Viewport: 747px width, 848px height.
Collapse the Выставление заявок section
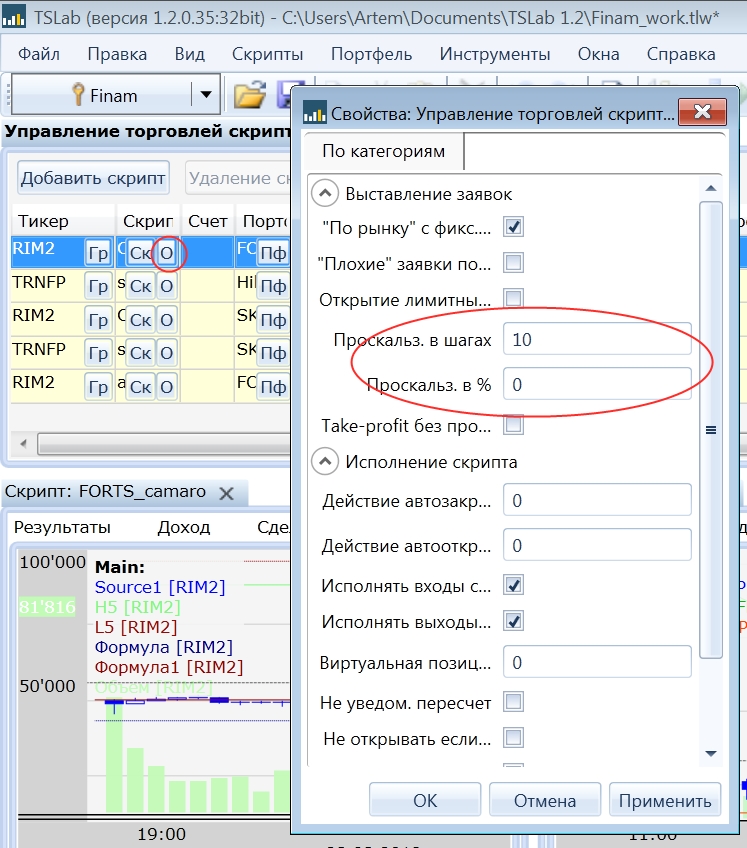tap(325, 193)
